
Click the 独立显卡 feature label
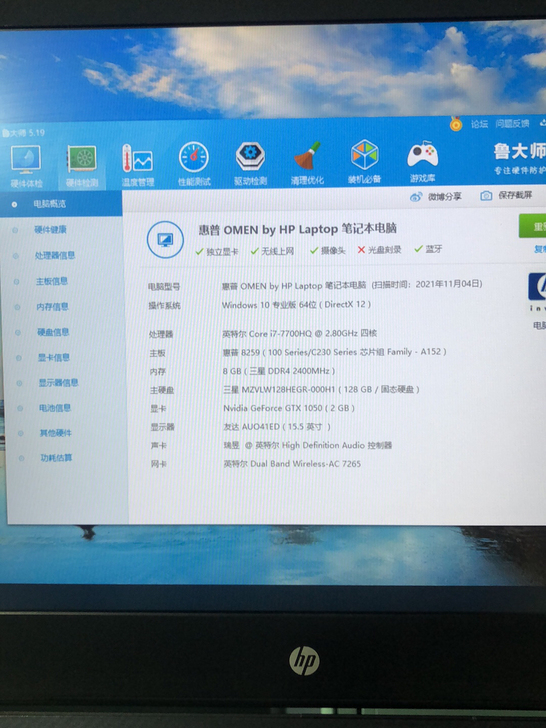[x=222, y=252]
